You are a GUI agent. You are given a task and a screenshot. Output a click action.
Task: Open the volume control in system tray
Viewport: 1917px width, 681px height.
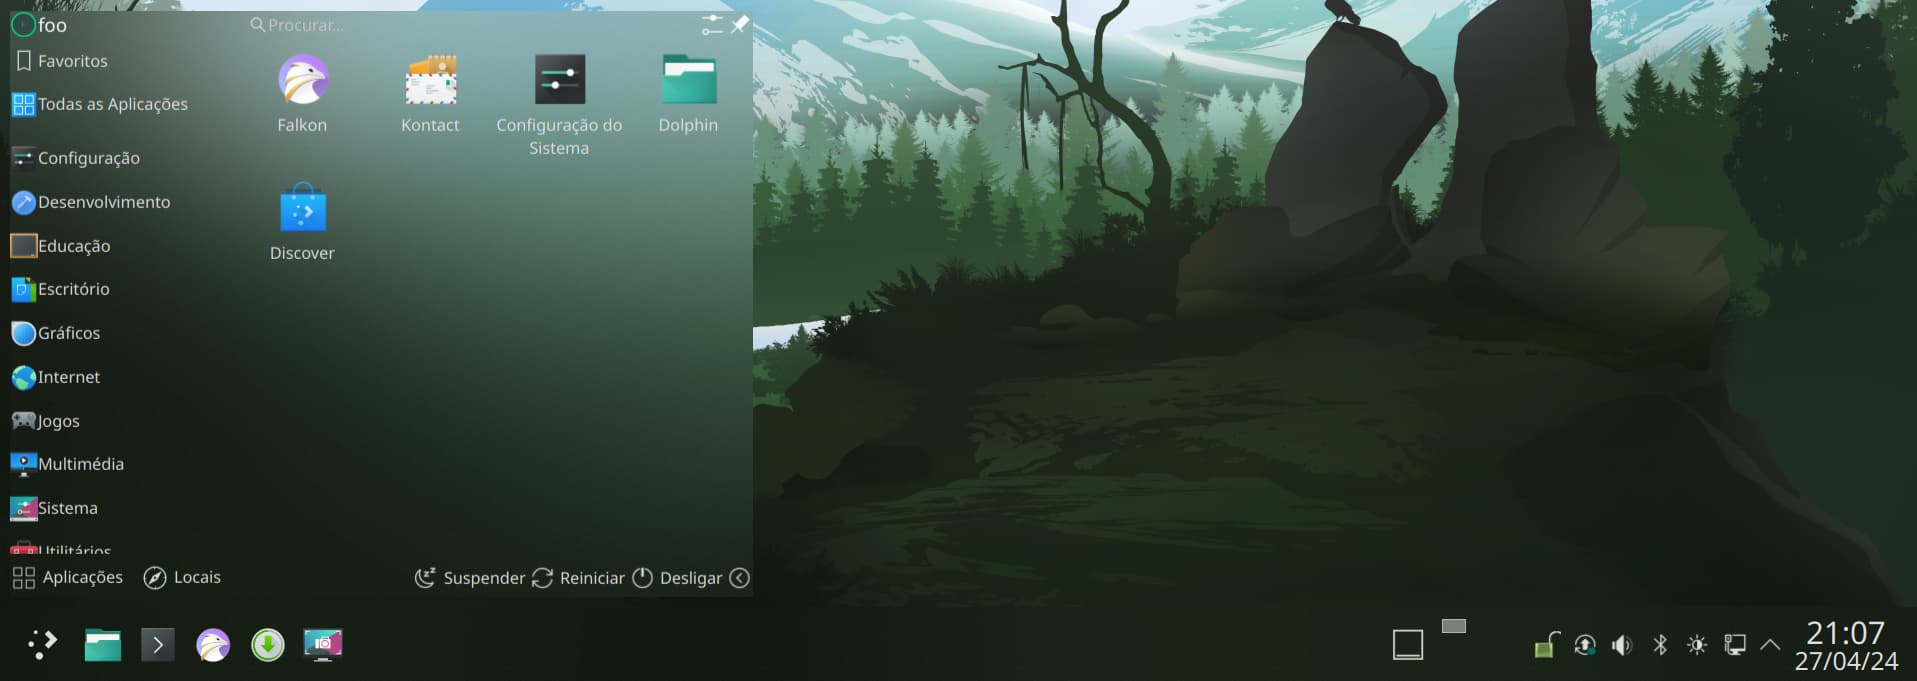click(x=1622, y=645)
